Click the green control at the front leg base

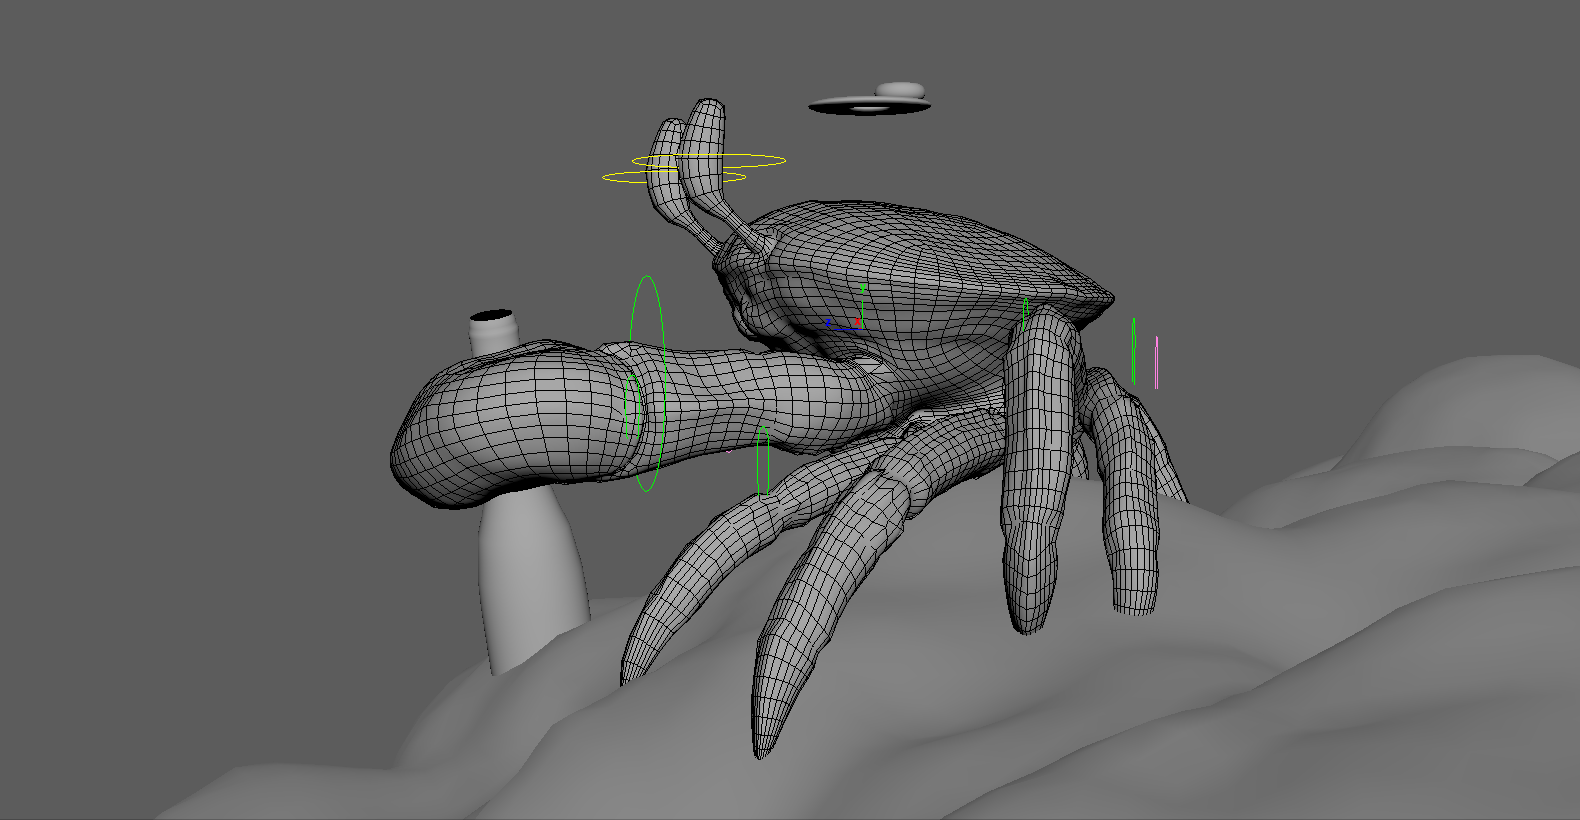[x=763, y=461]
